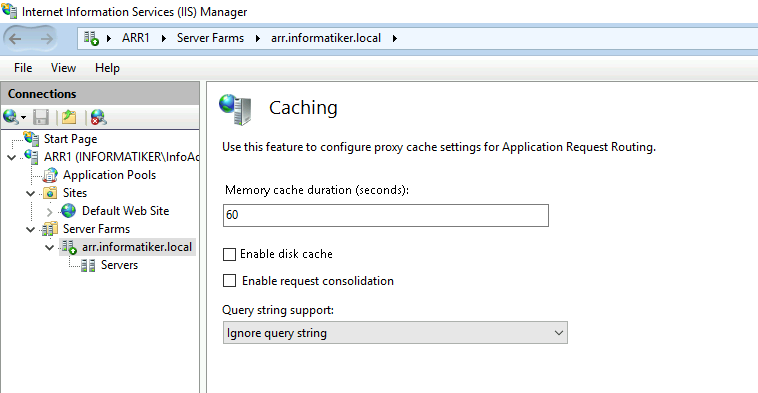Enable the disk cache checkbox
Viewport: 758px width, 393px height.
coord(229,254)
